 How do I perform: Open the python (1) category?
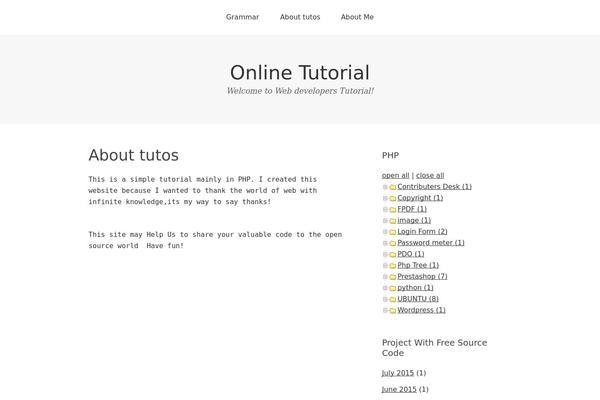(415, 287)
